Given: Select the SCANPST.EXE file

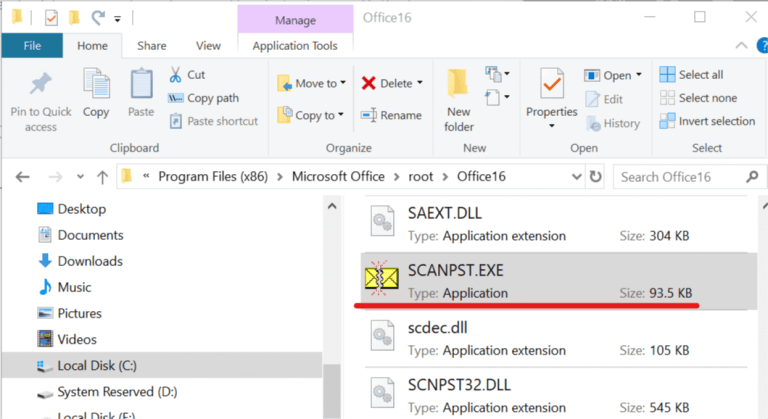Looking at the screenshot, I should [558, 281].
